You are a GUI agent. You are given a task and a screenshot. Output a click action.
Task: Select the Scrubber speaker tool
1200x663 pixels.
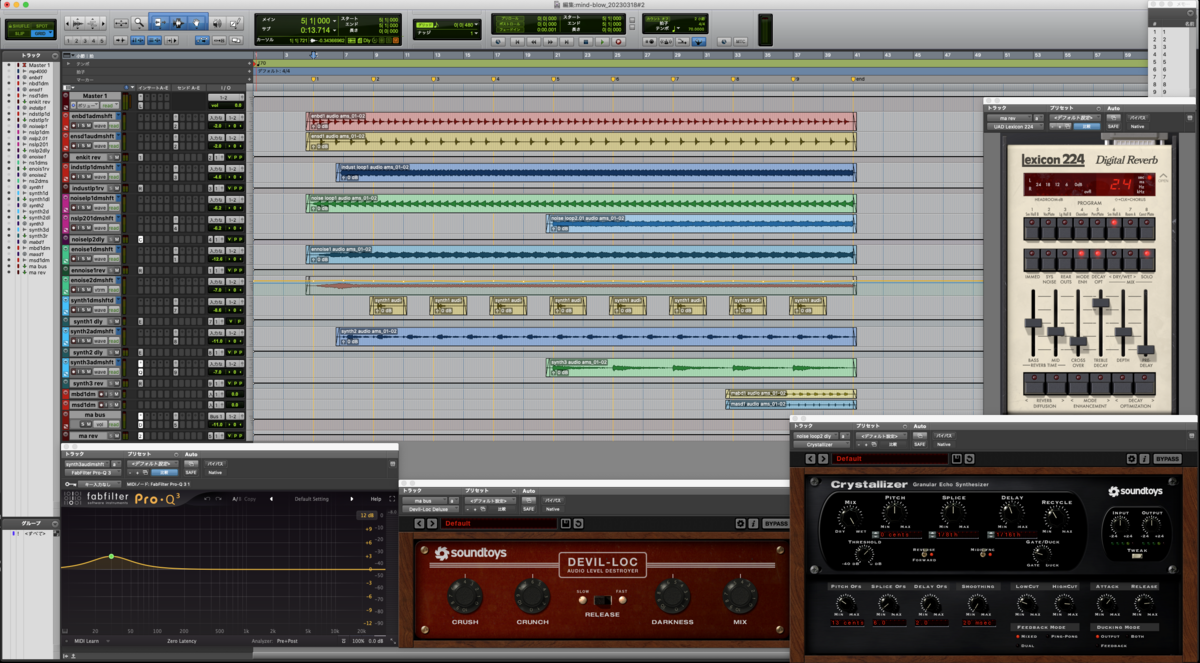(217, 23)
